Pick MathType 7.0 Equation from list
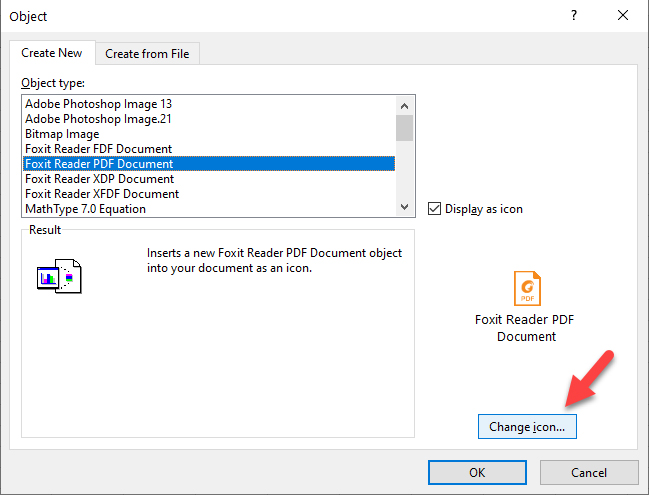The width and height of the screenshot is (649, 495). [x=209, y=209]
